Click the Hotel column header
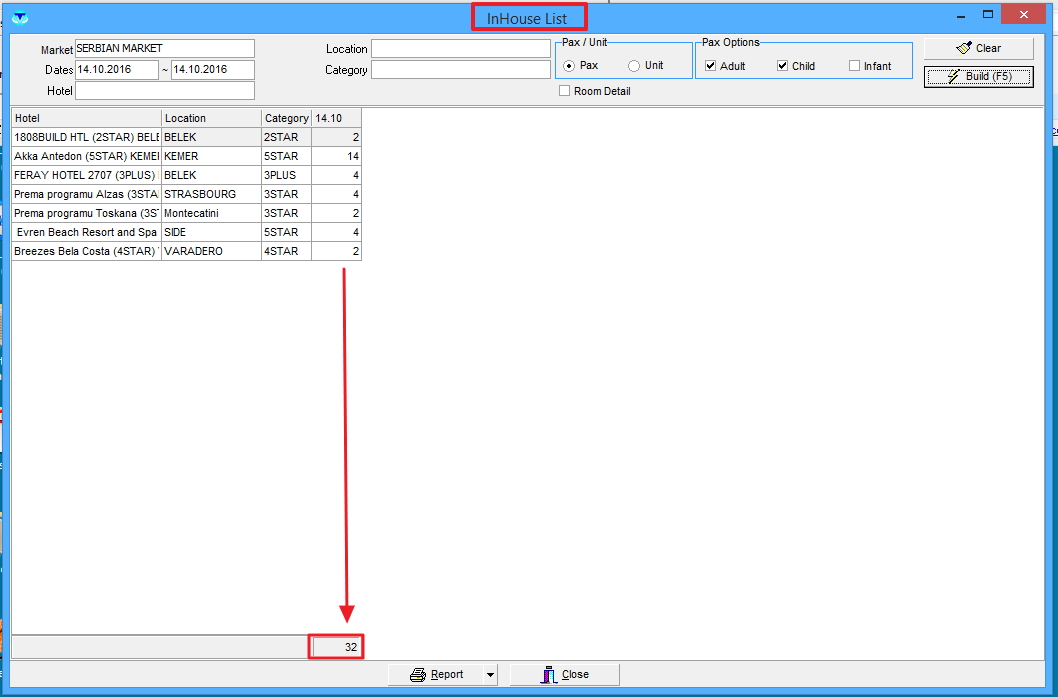 [86, 118]
